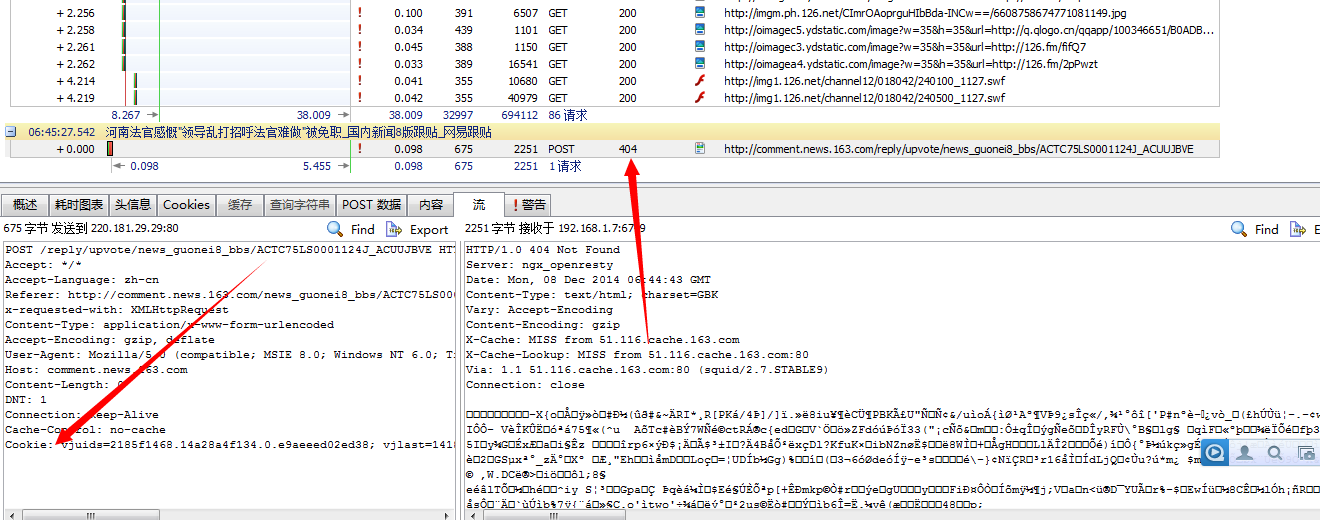Switch to the Cookies tab
1320x520 pixels.
[x=186, y=204]
